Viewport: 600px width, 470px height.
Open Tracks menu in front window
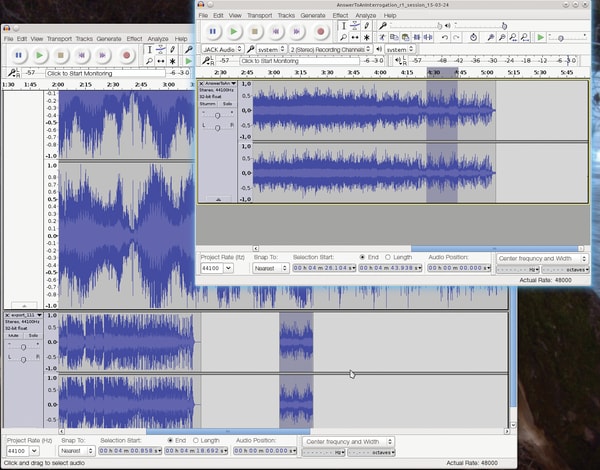coord(286,15)
